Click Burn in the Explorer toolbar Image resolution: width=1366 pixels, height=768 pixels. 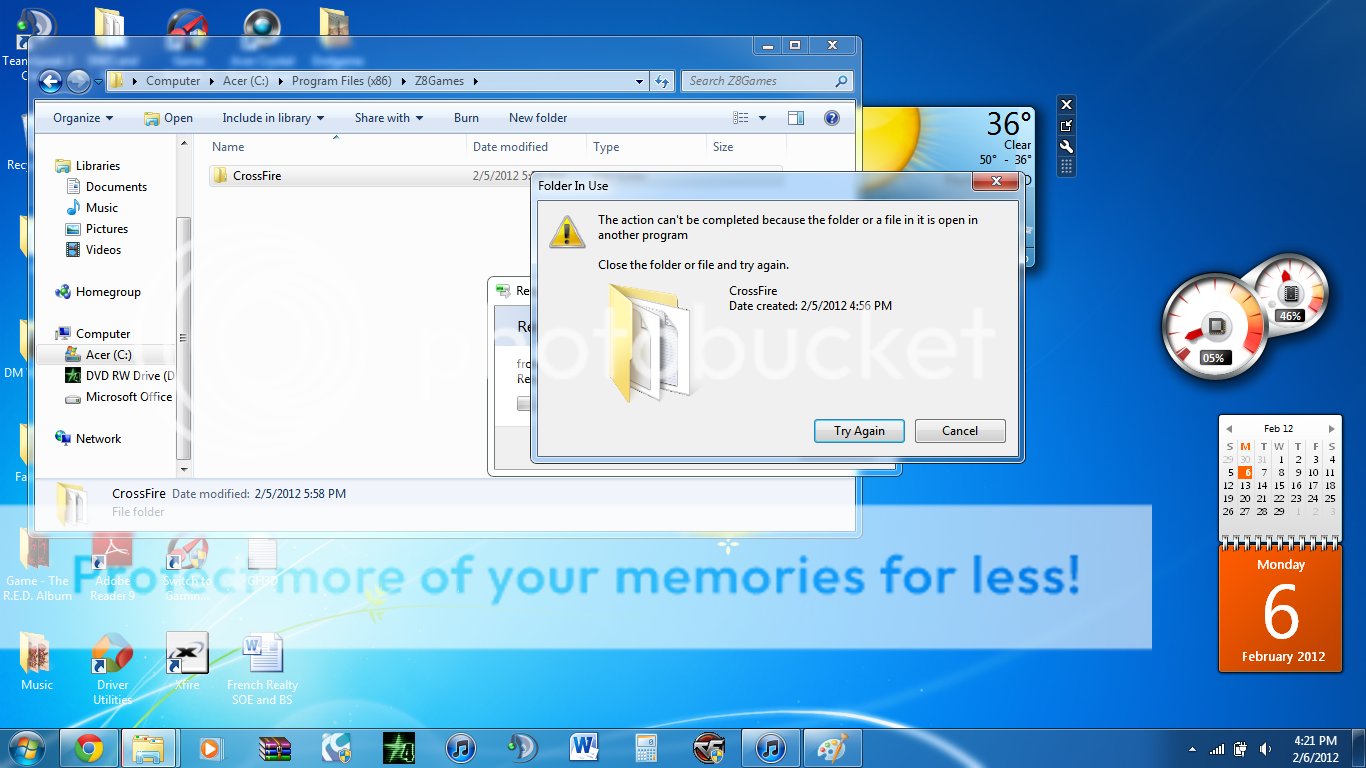(466, 118)
